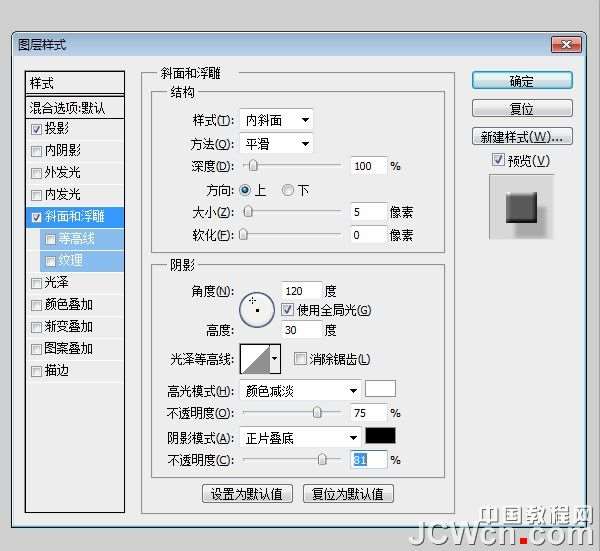The width and height of the screenshot is (600, 551).
Task: Enable the 等高线 checkbox
Action: click(51, 240)
